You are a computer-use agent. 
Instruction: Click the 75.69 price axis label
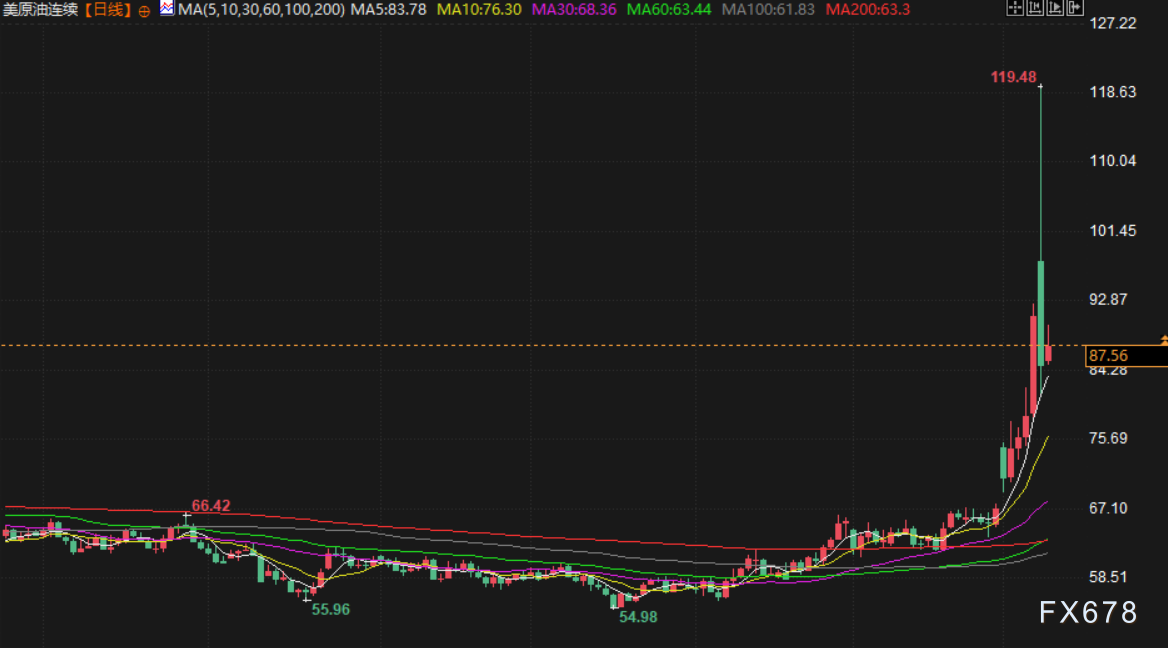pyautogui.click(x=1108, y=438)
